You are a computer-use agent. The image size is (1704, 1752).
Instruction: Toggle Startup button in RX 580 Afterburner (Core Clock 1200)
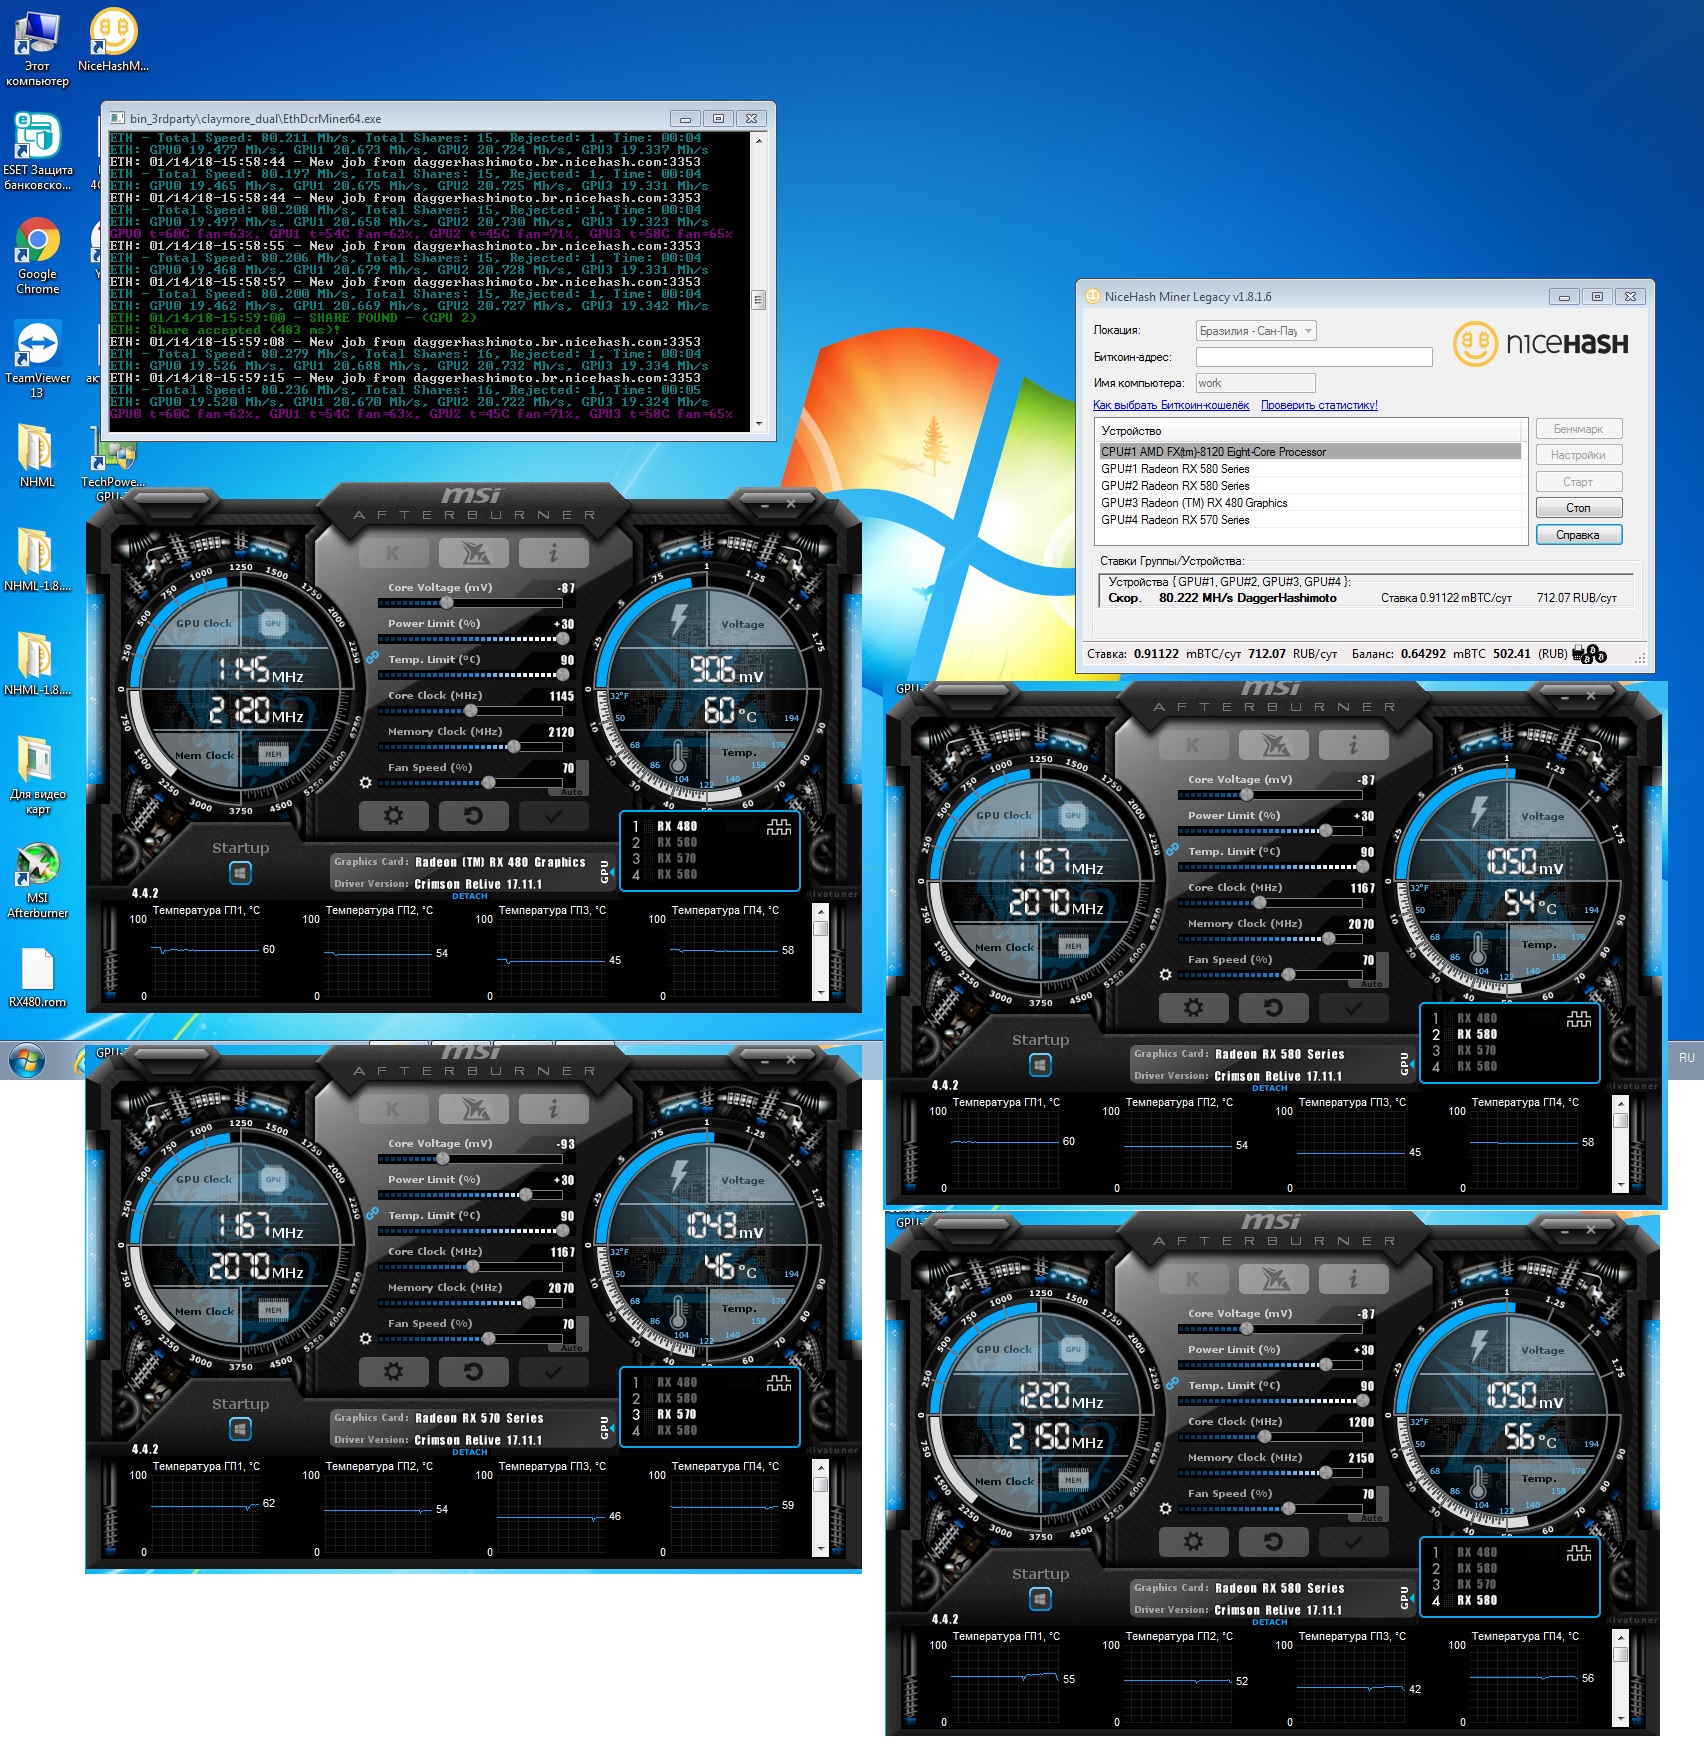(1040, 1600)
